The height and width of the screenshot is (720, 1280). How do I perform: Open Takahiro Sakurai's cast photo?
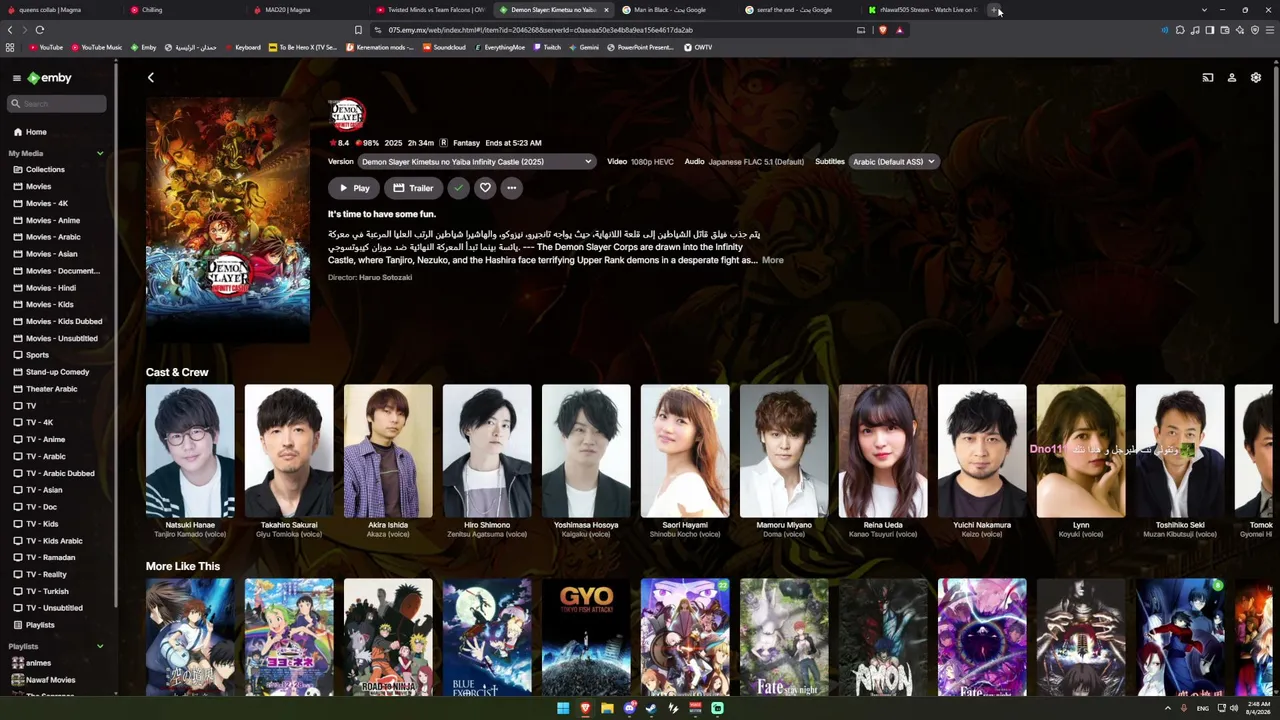[x=289, y=451]
